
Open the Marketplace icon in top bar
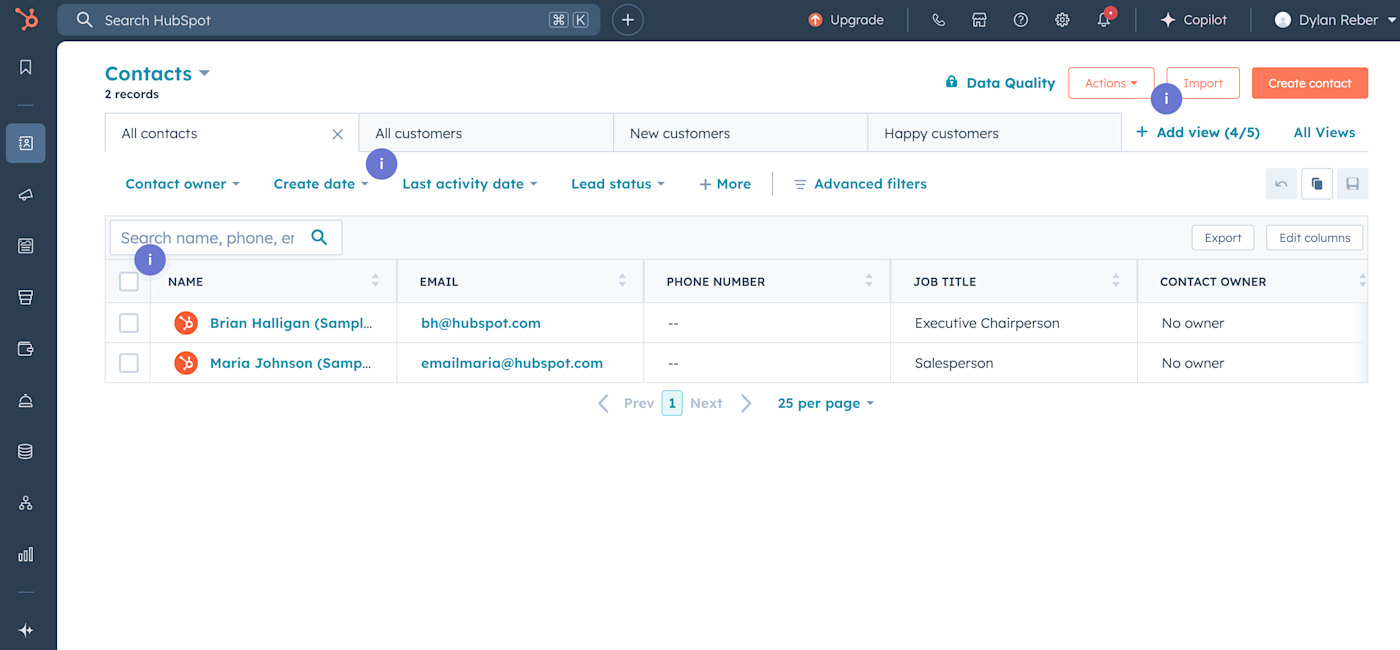[x=979, y=20]
